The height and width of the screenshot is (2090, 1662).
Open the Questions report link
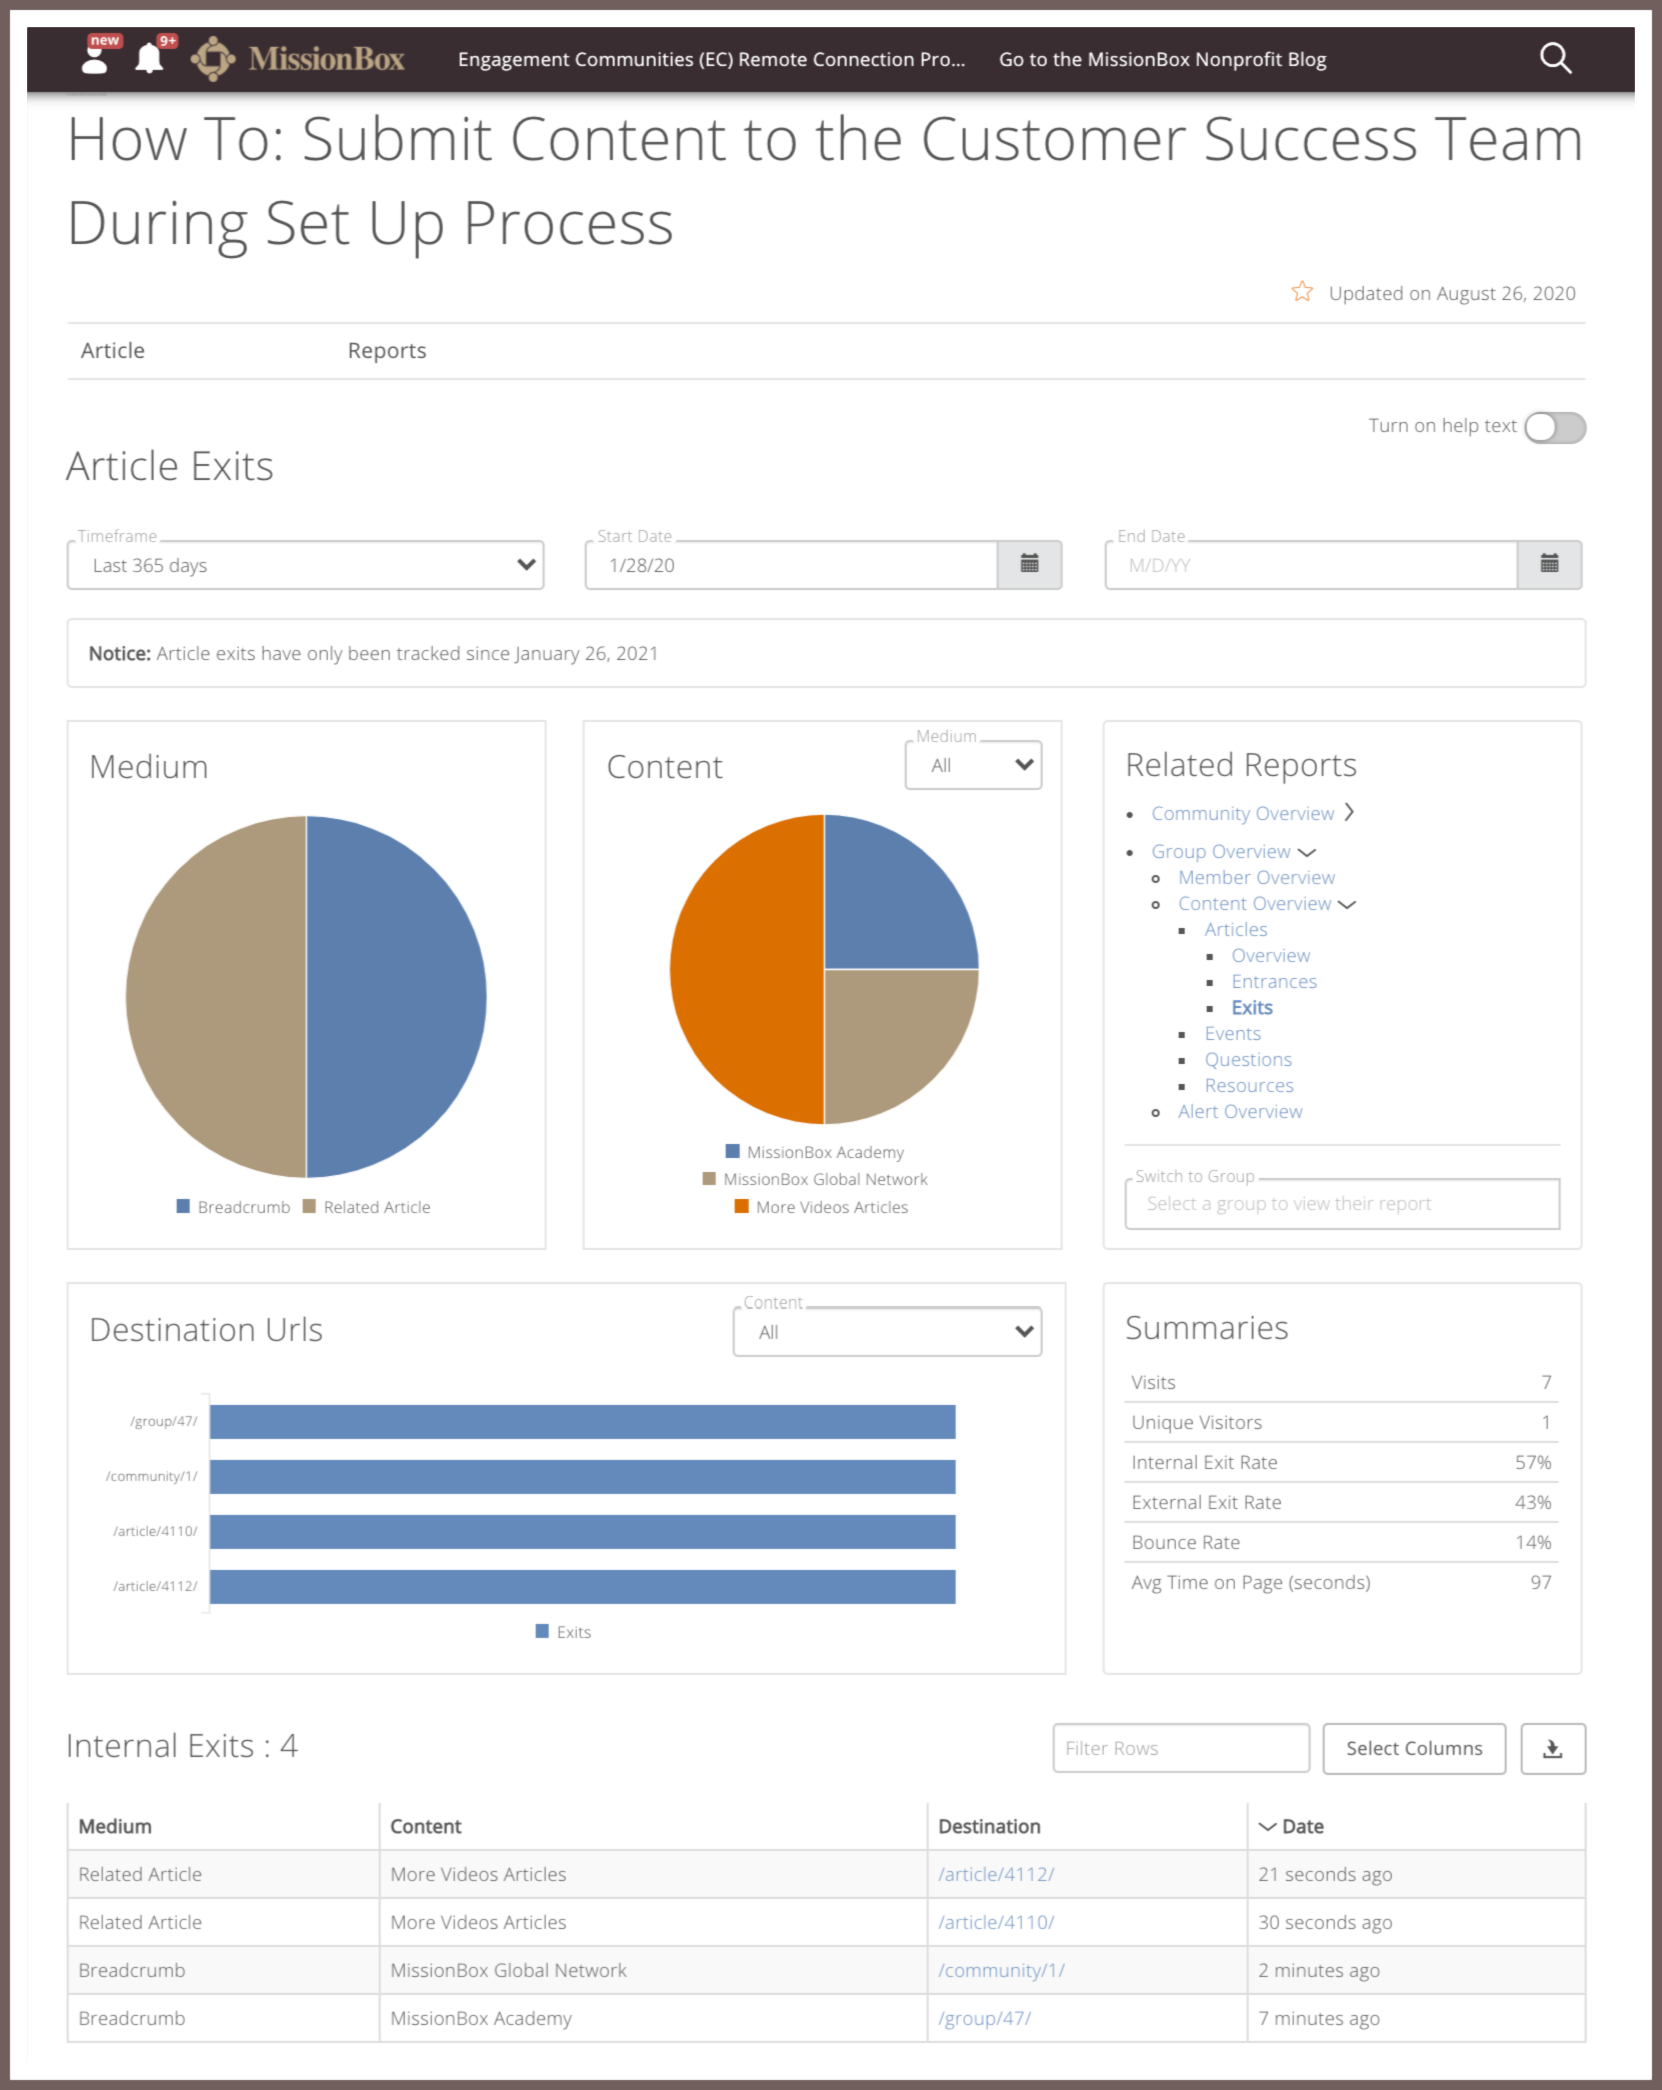click(x=1248, y=1059)
